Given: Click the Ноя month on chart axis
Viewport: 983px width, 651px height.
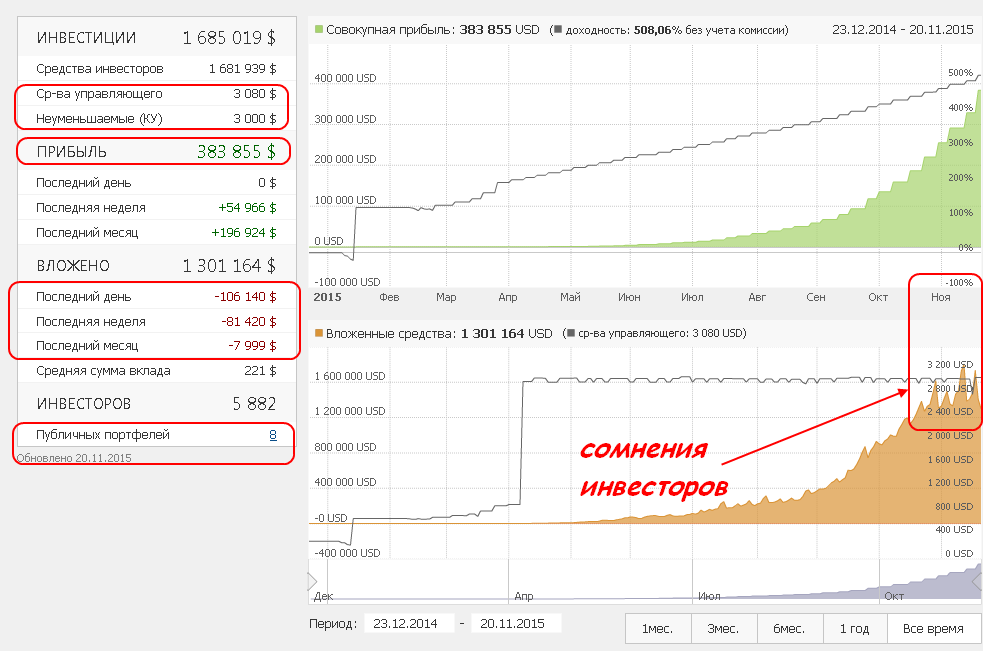Looking at the screenshot, I should (940, 298).
